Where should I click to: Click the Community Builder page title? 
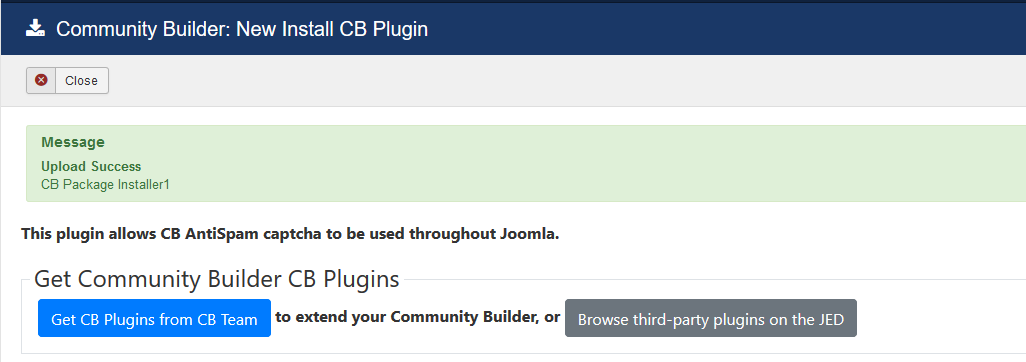[x=242, y=29]
